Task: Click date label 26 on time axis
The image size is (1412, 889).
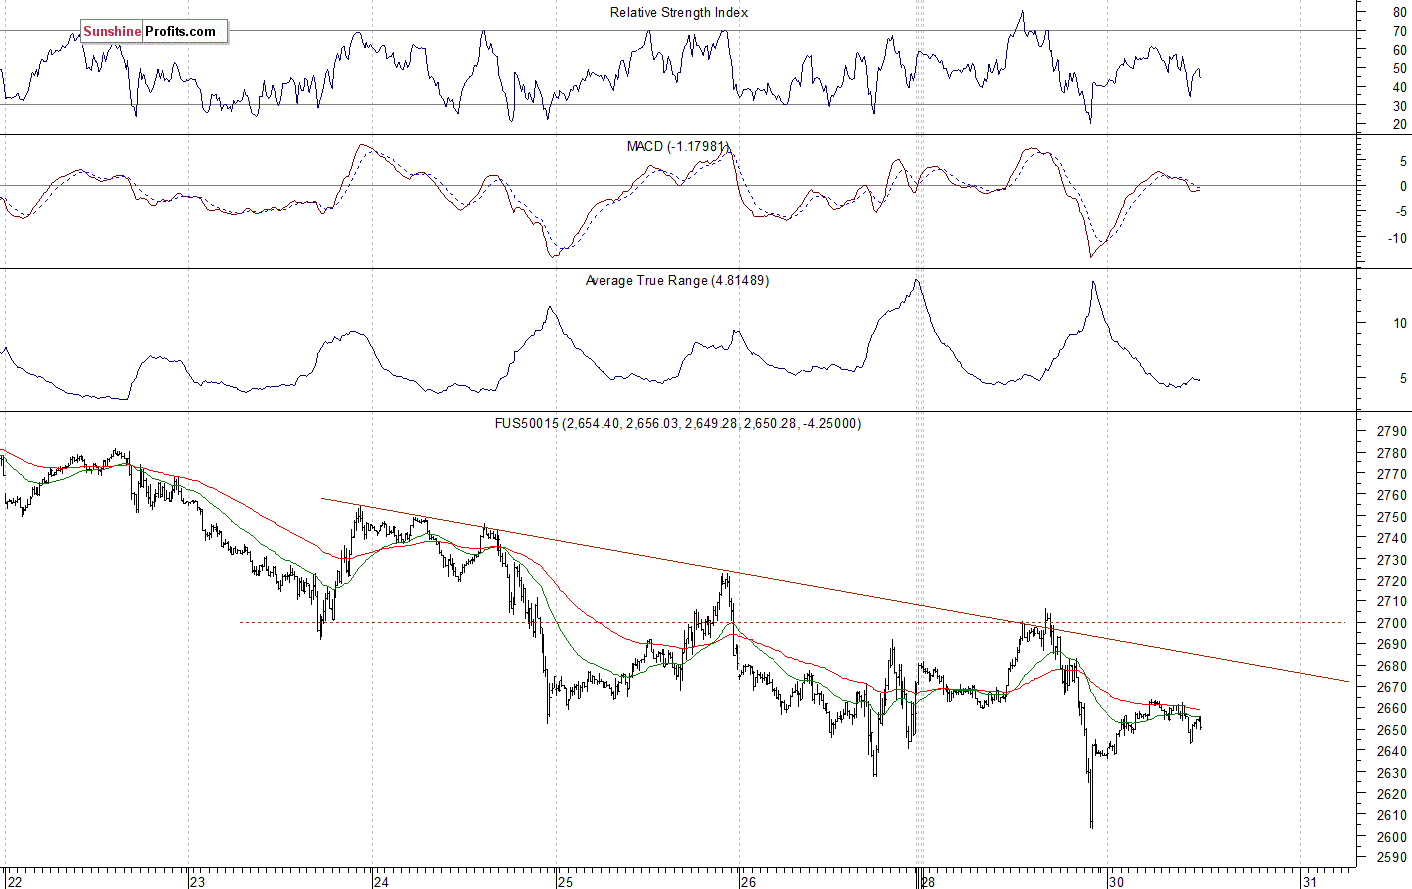Action: tap(749, 881)
